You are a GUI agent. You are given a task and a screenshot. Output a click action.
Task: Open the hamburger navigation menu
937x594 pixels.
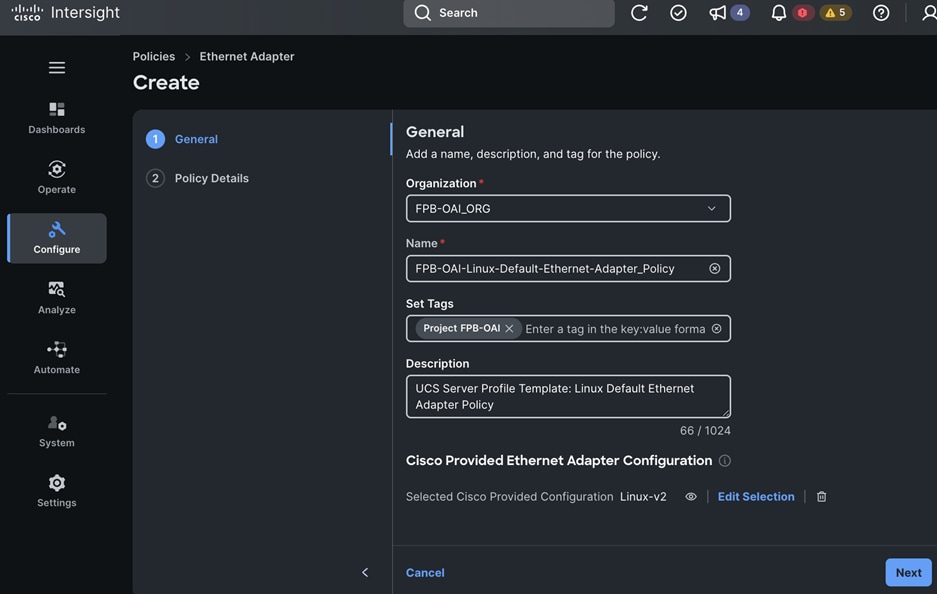click(57, 68)
